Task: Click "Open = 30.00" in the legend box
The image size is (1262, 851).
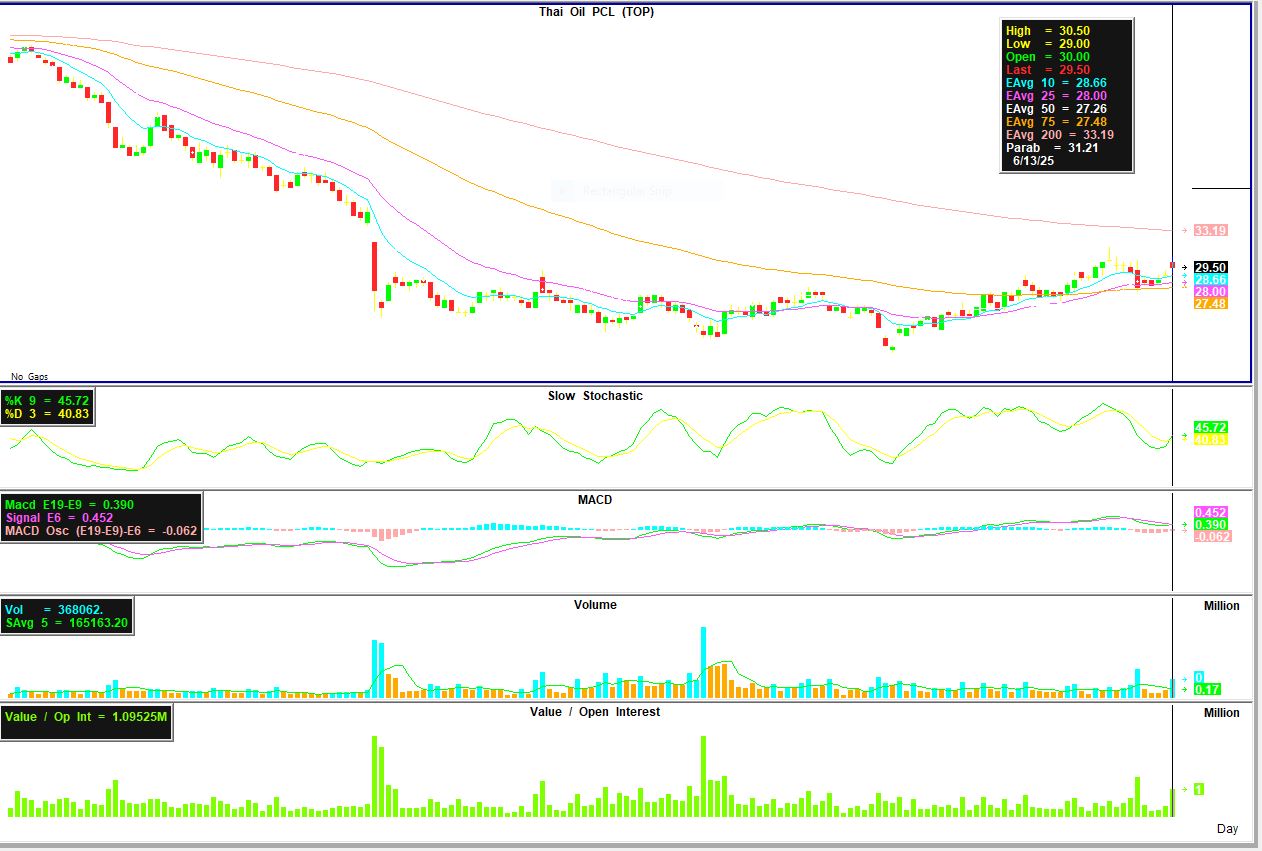Action: coord(1047,57)
